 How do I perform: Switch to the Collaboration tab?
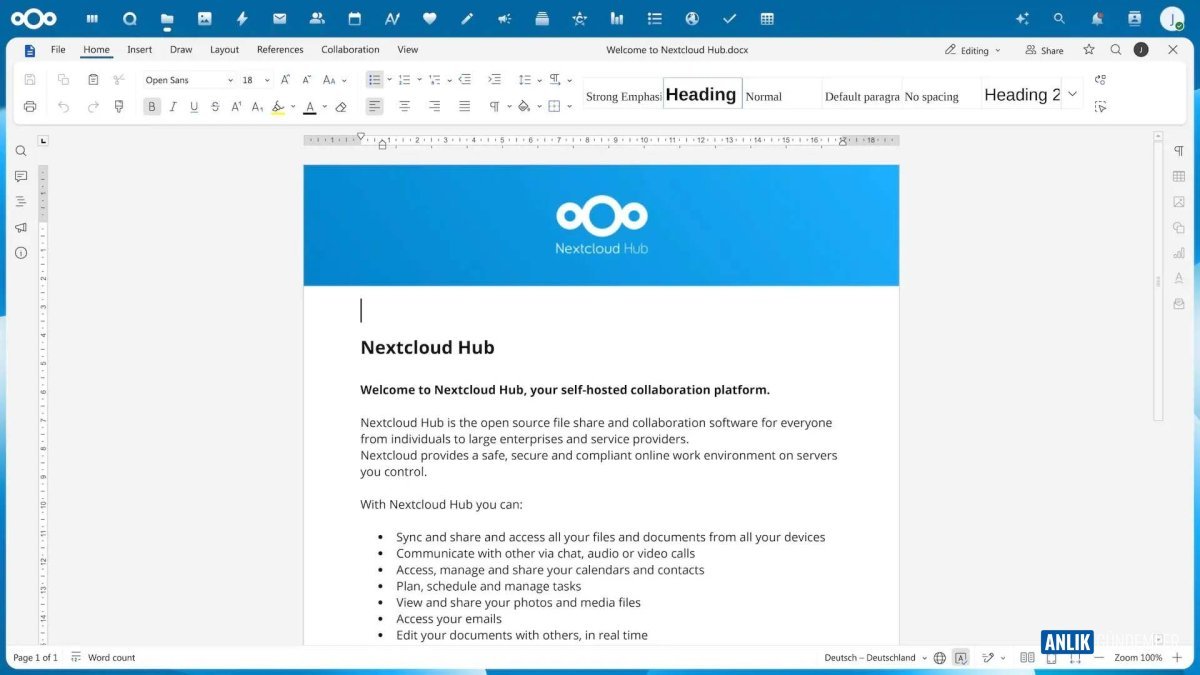coord(350,49)
